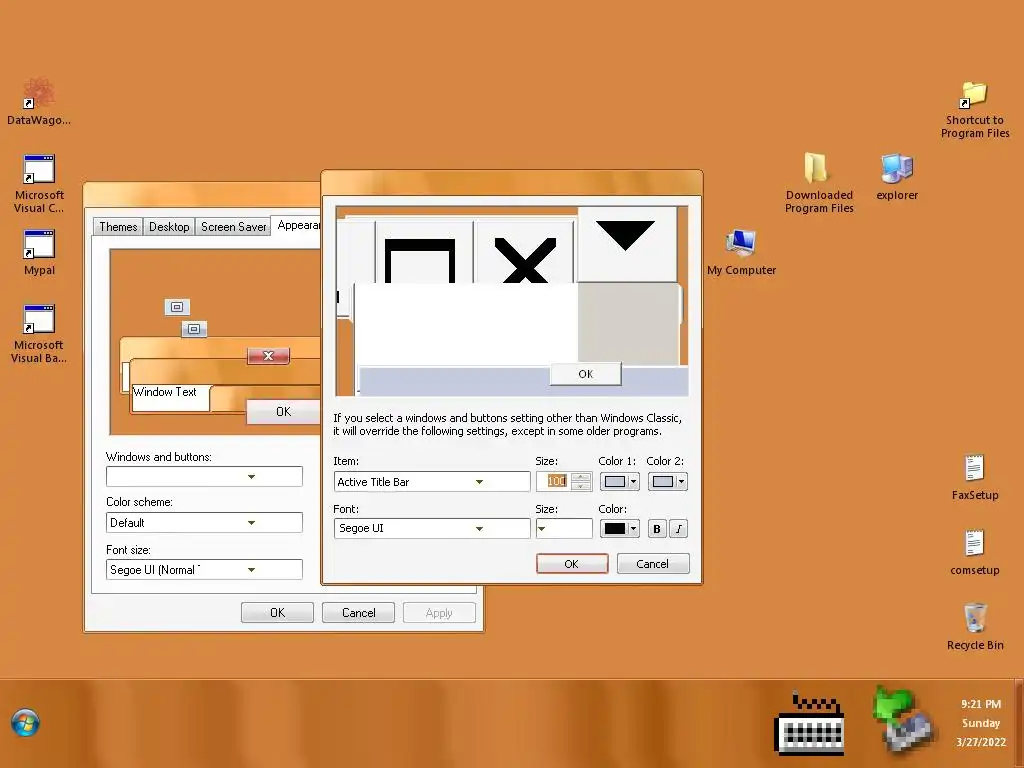Click upper small window icon in preview
This screenshot has height=768, width=1024.
tap(177, 307)
